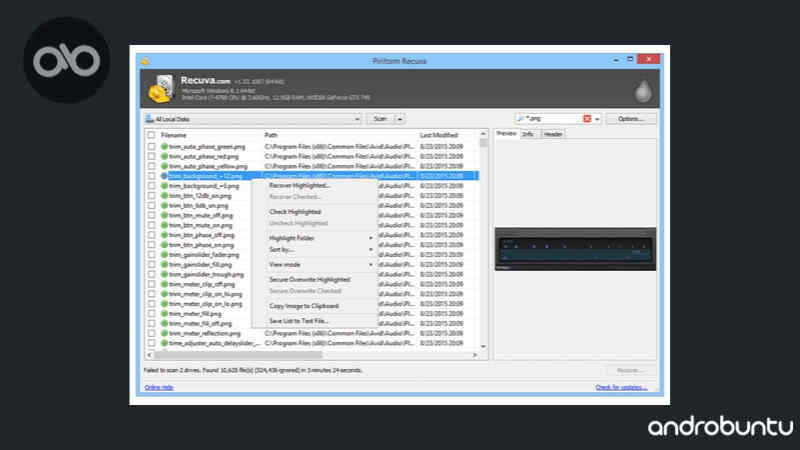Click the horizontal scrollbar right arrow
Screen dimensions: 800x450
[474, 355]
